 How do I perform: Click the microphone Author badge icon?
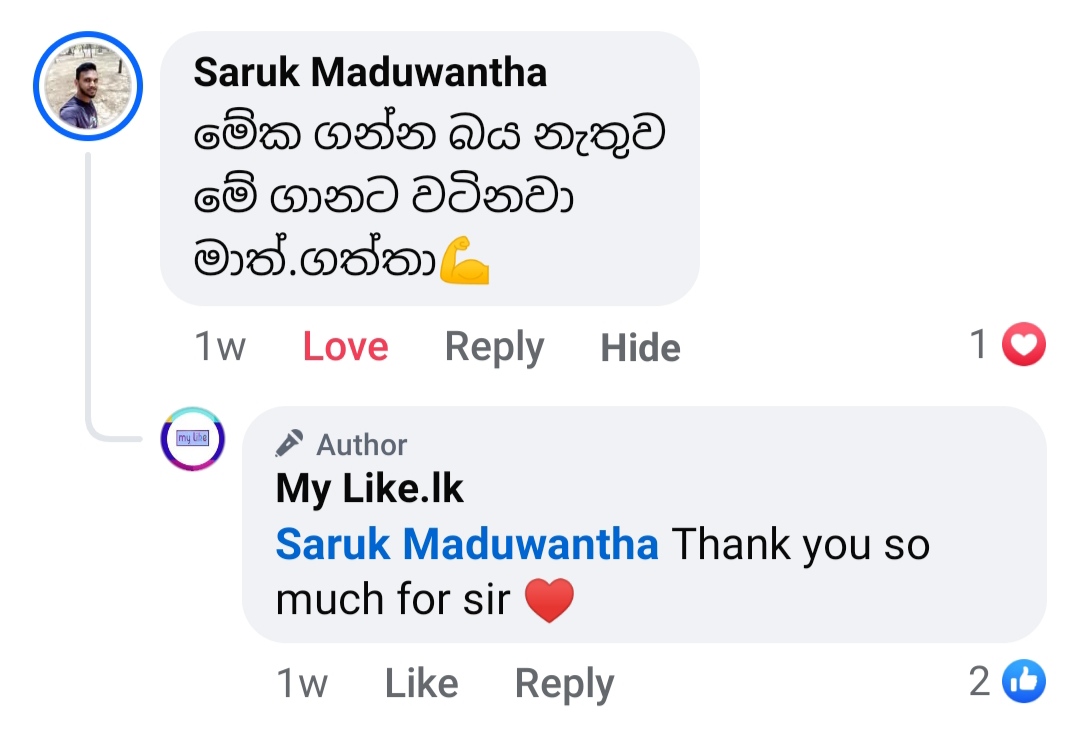[290, 443]
